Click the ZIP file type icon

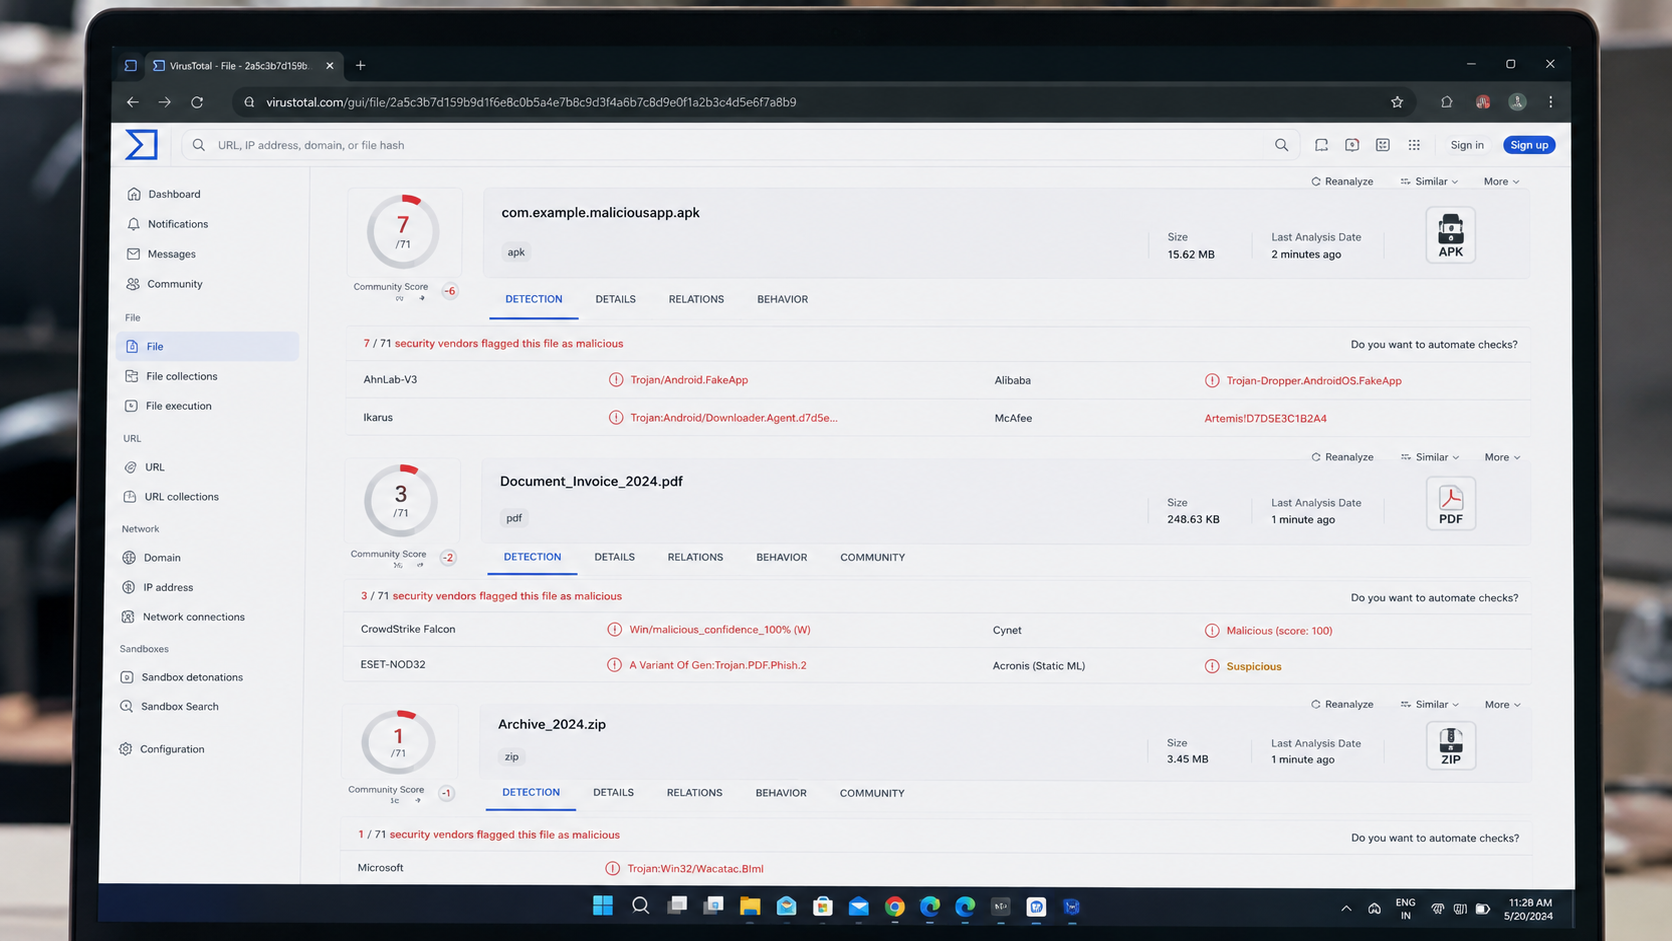pyautogui.click(x=1451, y=746)
